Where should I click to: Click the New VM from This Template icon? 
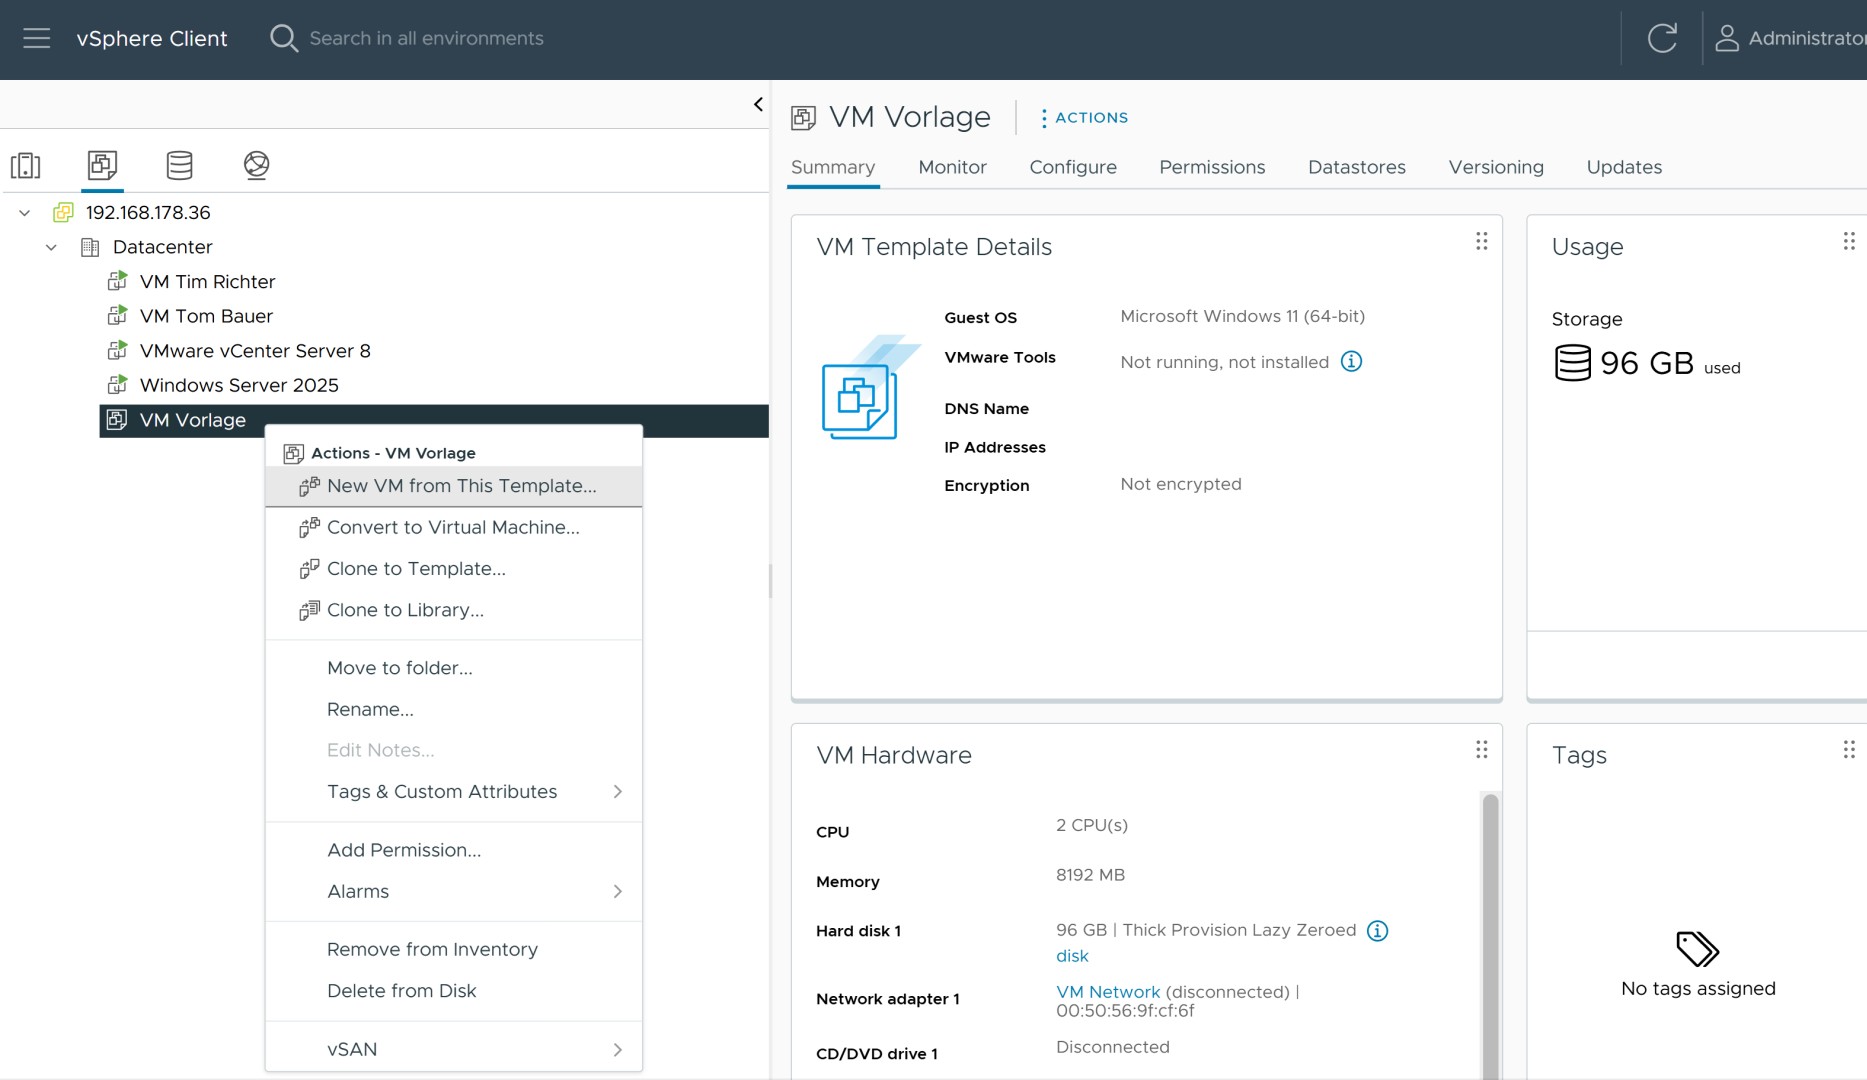(x=309, y=486)
